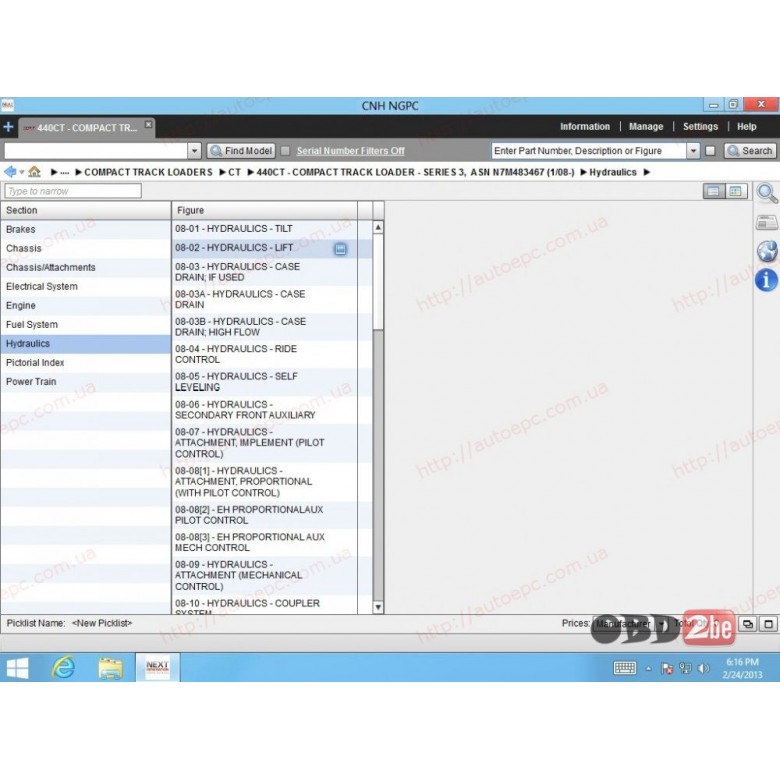
Task: Select the Chassis/Attachments section
Action: [86, 268]
